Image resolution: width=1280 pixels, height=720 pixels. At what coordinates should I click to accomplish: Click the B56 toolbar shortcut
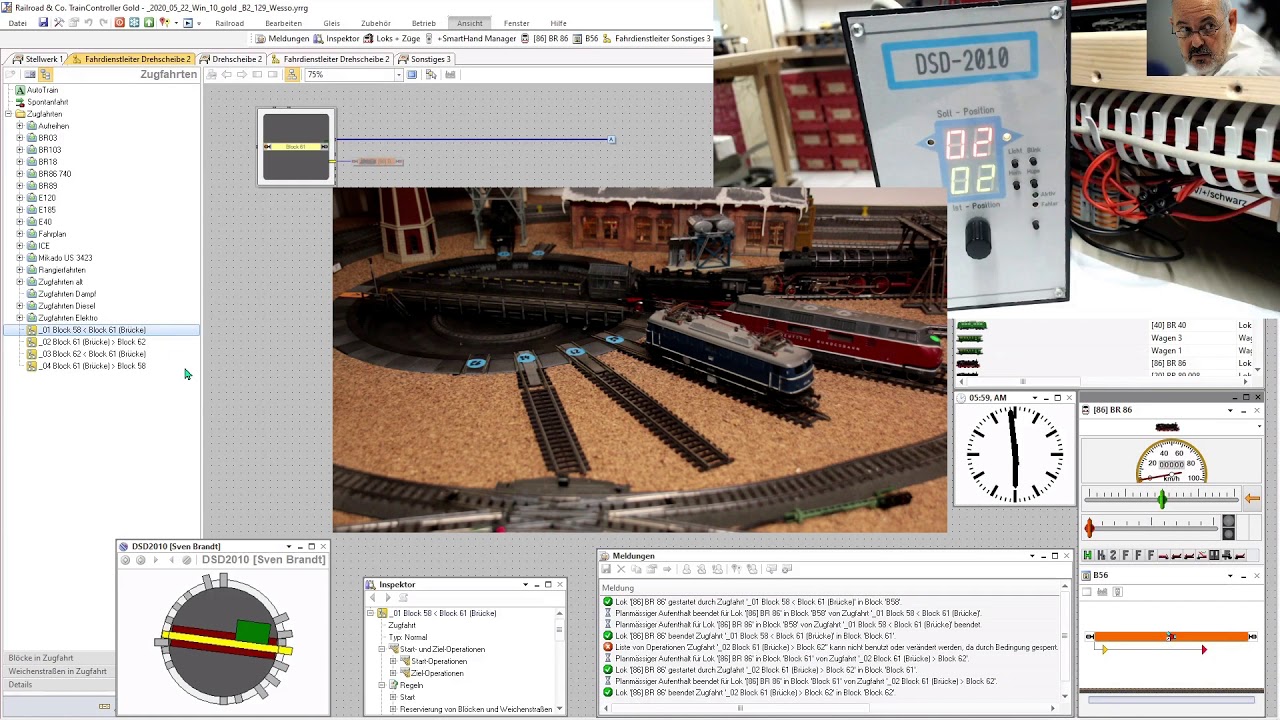[x=585, y=38]
